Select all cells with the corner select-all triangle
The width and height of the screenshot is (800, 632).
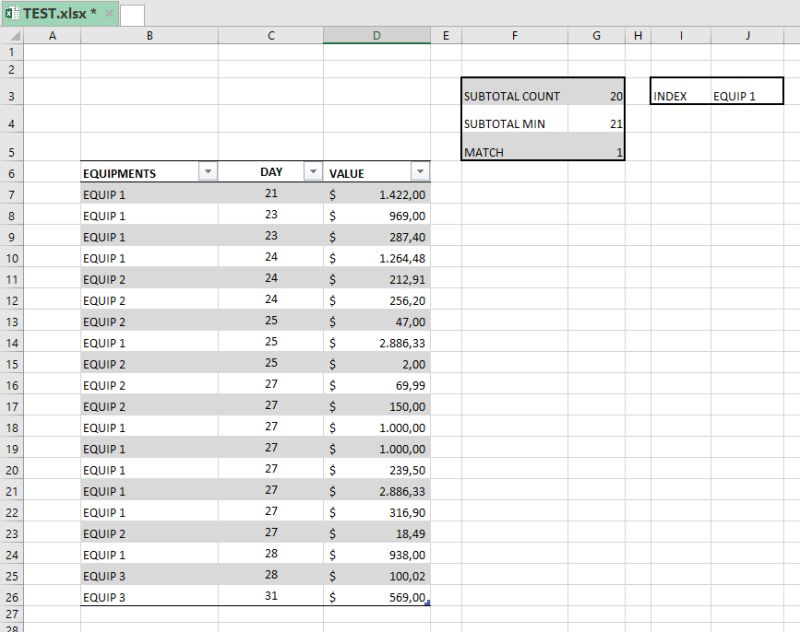[x=14, y=35]
